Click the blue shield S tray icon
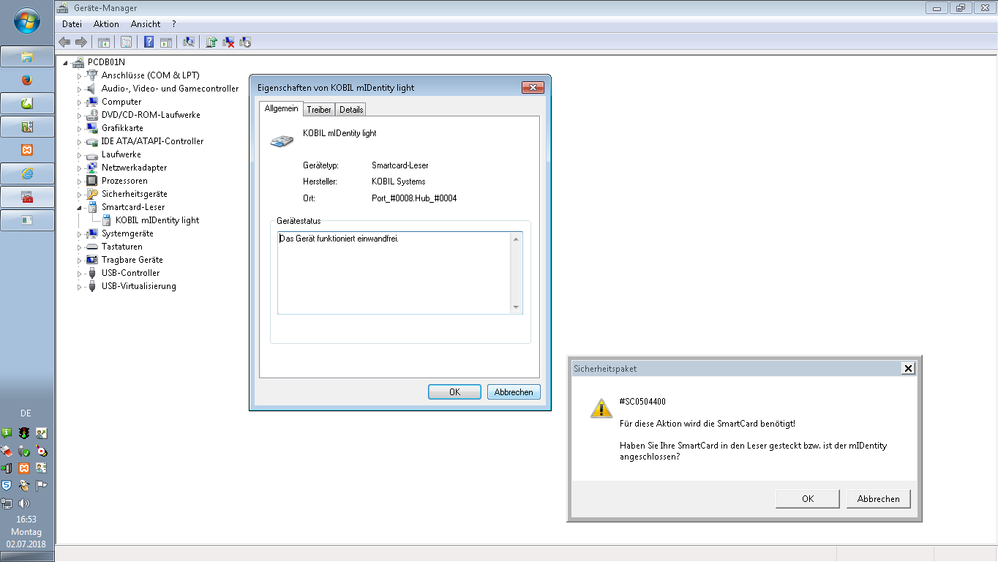 point(6,486)
